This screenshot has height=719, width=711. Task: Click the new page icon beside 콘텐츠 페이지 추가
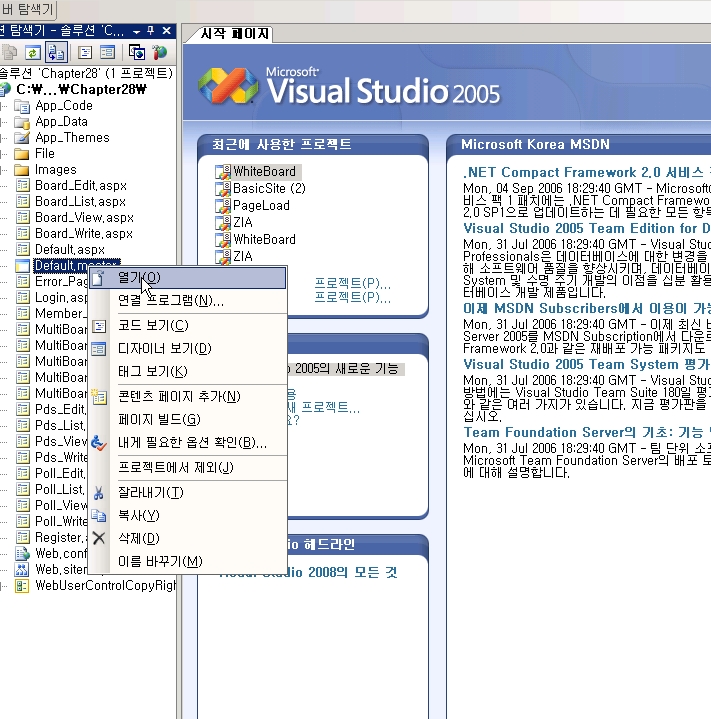click(x=99, y=396)
